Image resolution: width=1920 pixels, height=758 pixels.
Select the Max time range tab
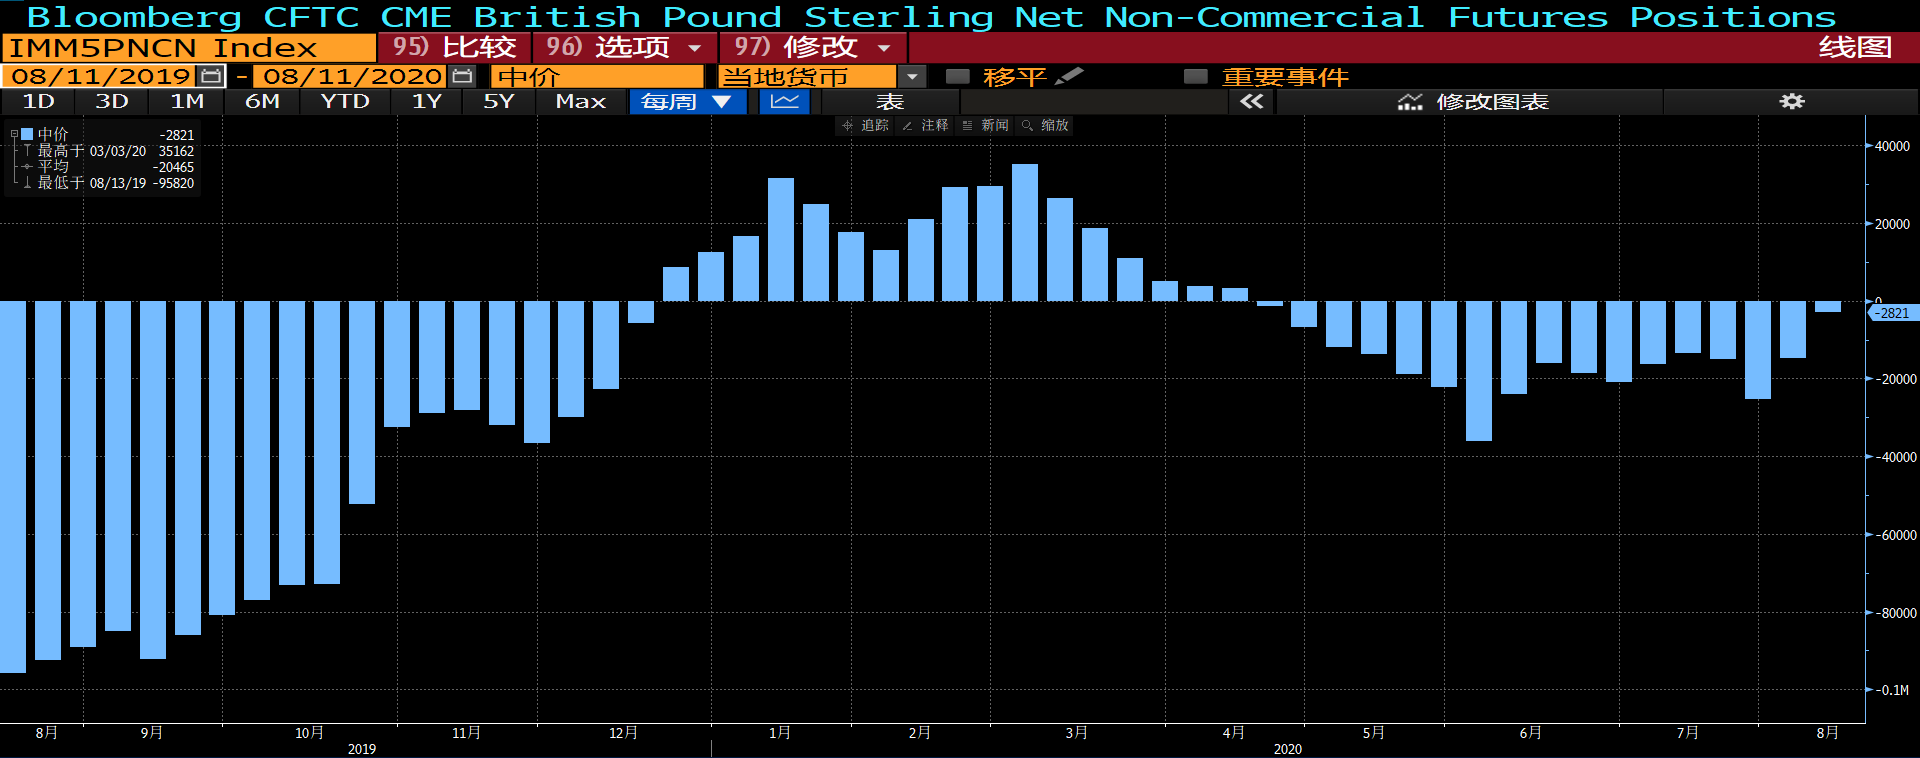[x=581, y=101]
